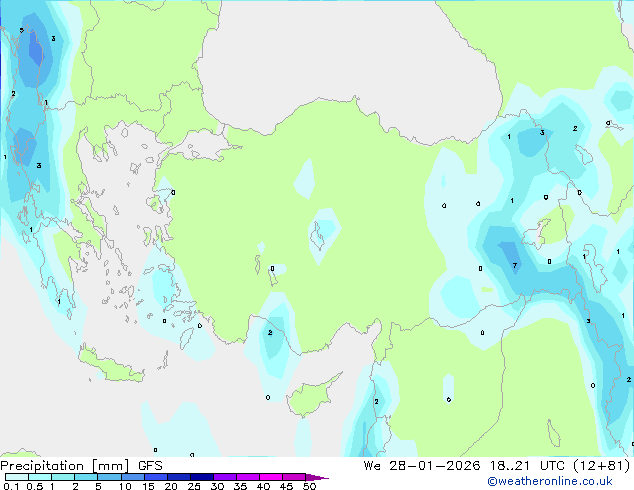Click the precipitation value '5' on the map
634x490 pixels.
point(21,30)
